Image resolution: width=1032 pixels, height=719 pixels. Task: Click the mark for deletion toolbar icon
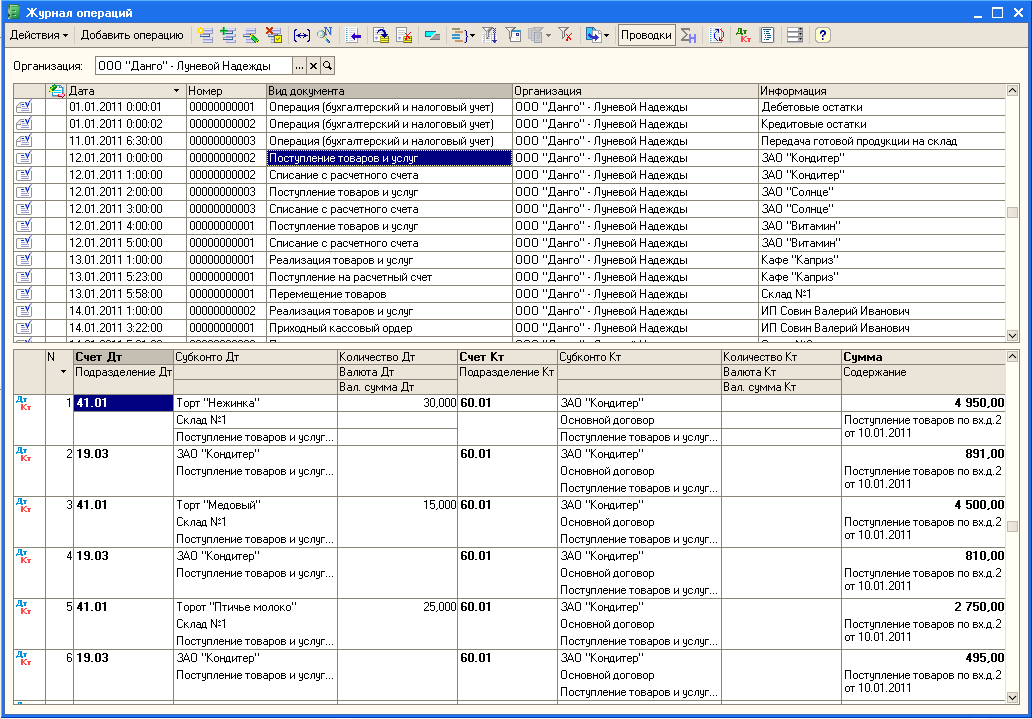(x=275, y=35)
